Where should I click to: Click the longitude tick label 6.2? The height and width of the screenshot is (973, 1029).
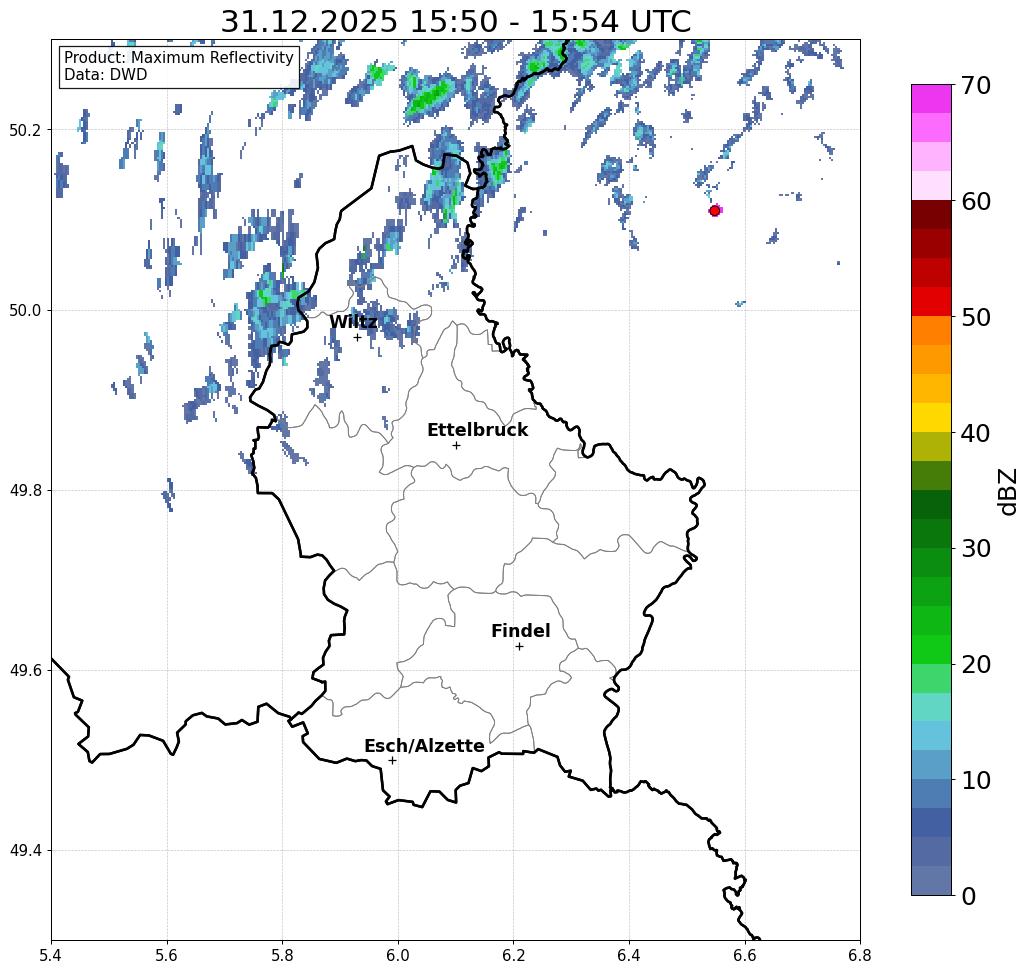pos(514,955)
